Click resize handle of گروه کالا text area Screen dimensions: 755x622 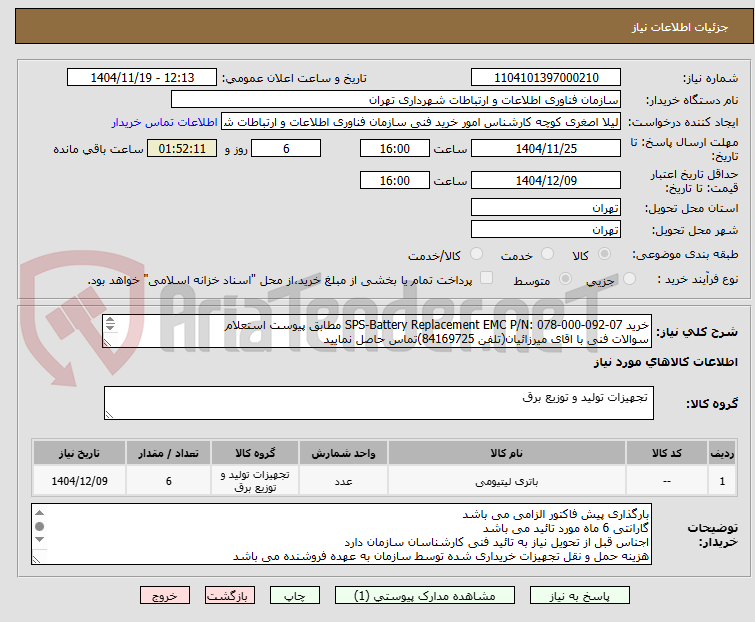pos(109,415)
